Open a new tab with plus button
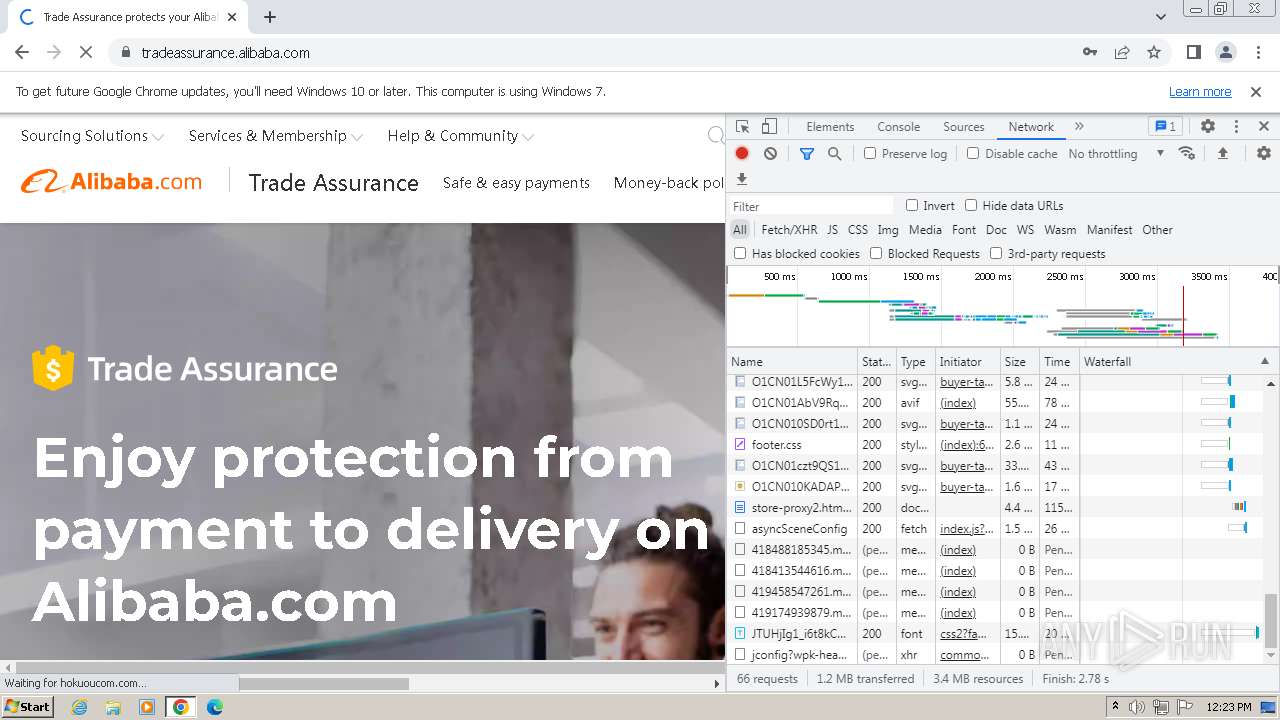 tap(270, 17)
